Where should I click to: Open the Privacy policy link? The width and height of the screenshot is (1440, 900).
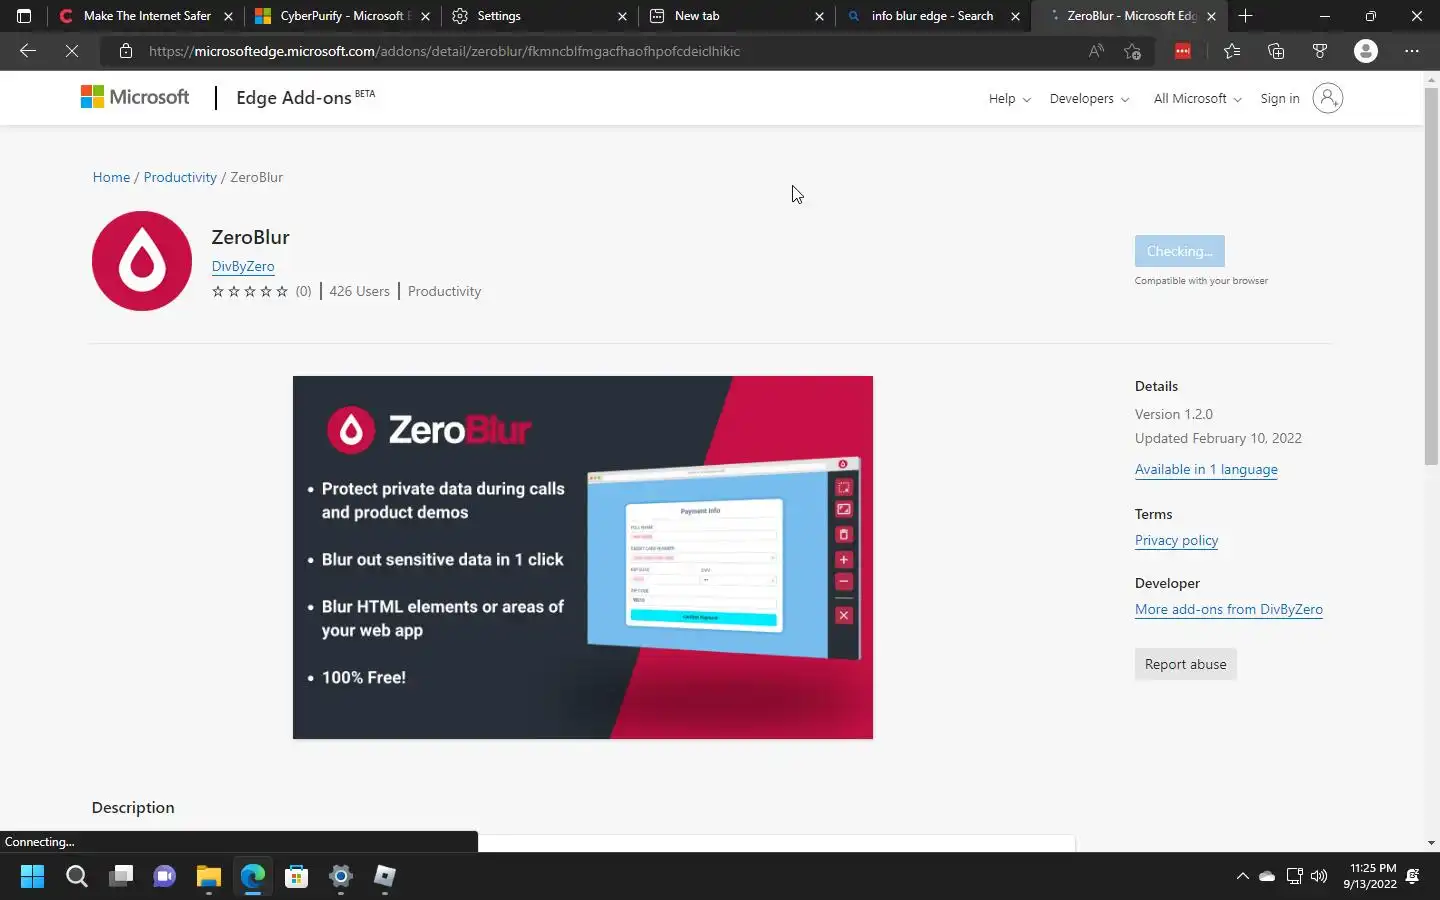coord(1176,540)
